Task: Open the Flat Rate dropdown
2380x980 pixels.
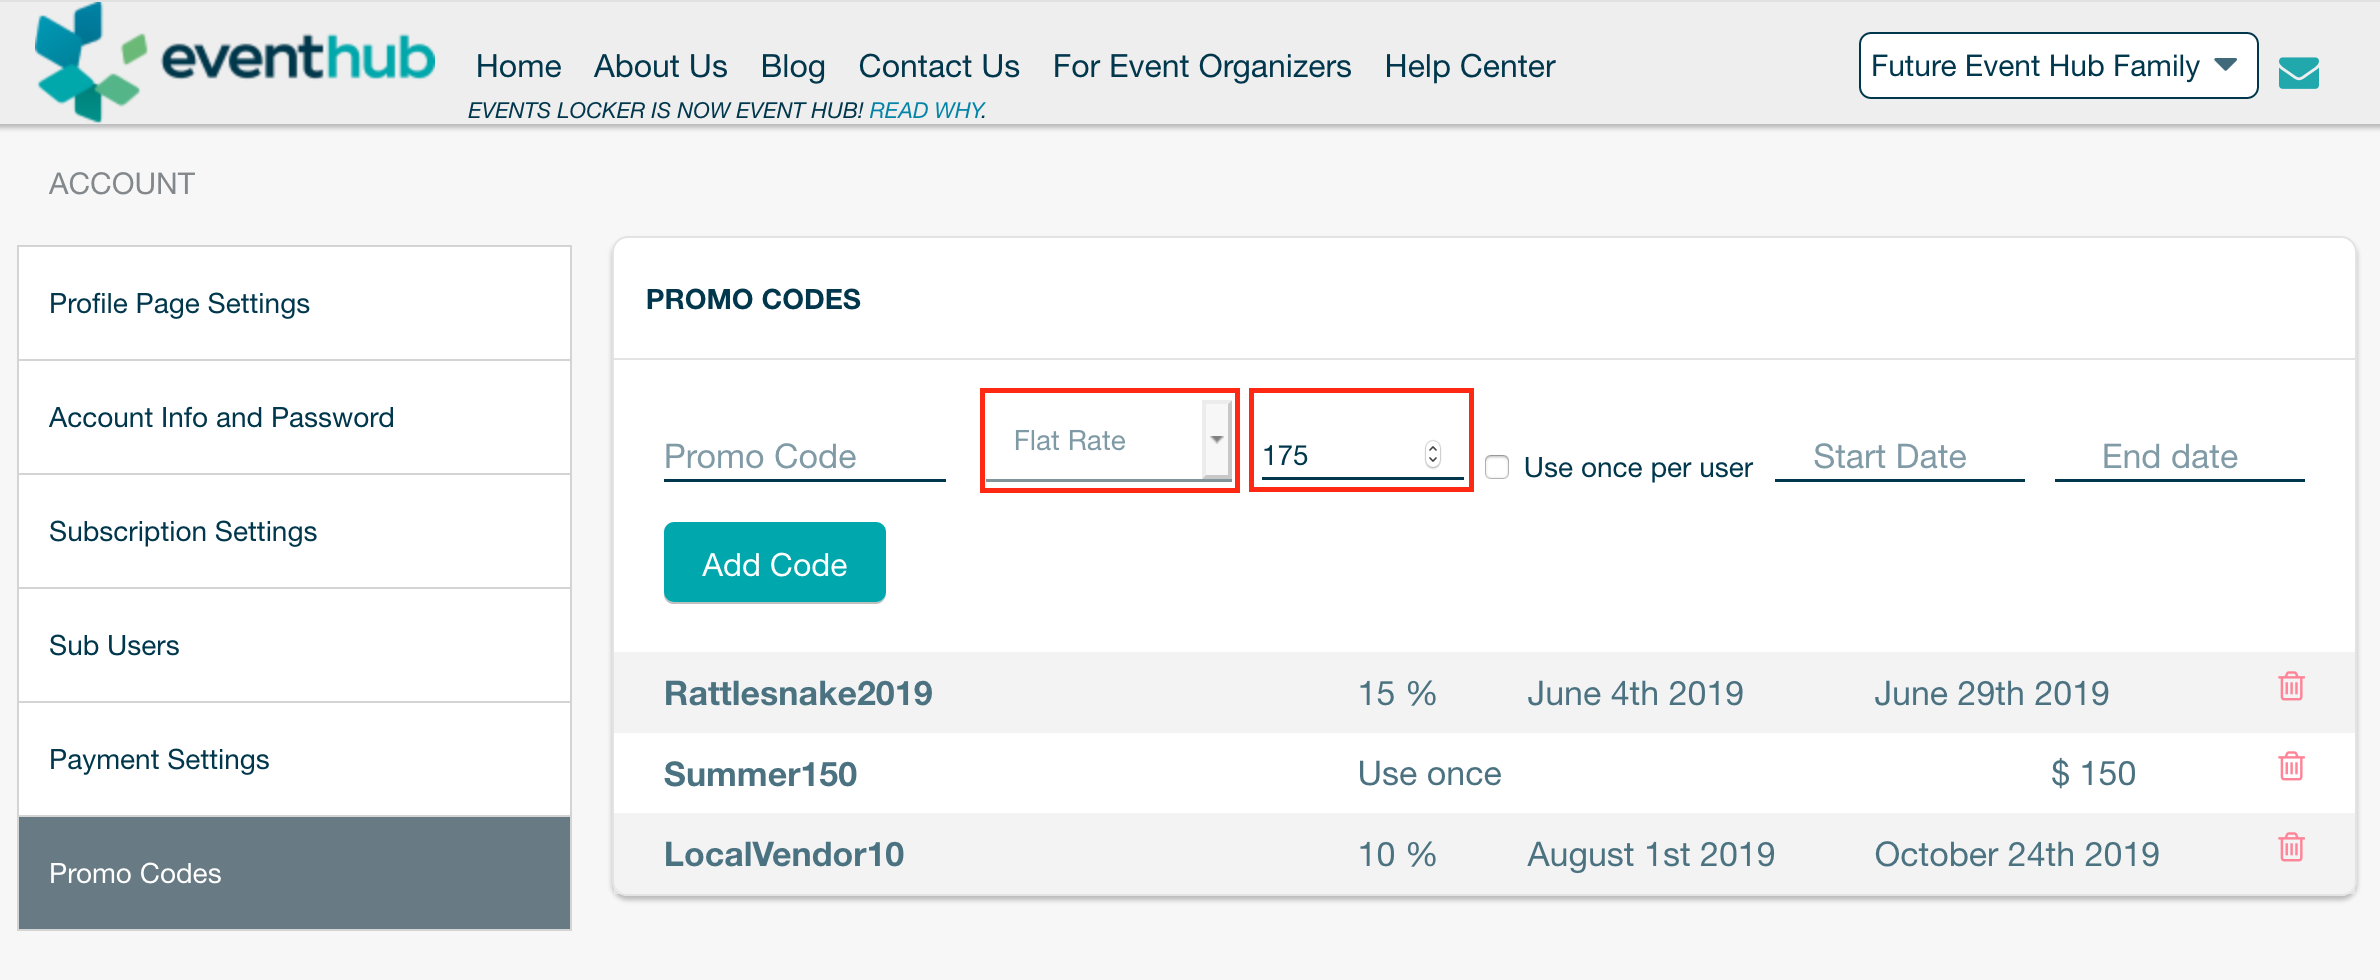Action: 1108,441
